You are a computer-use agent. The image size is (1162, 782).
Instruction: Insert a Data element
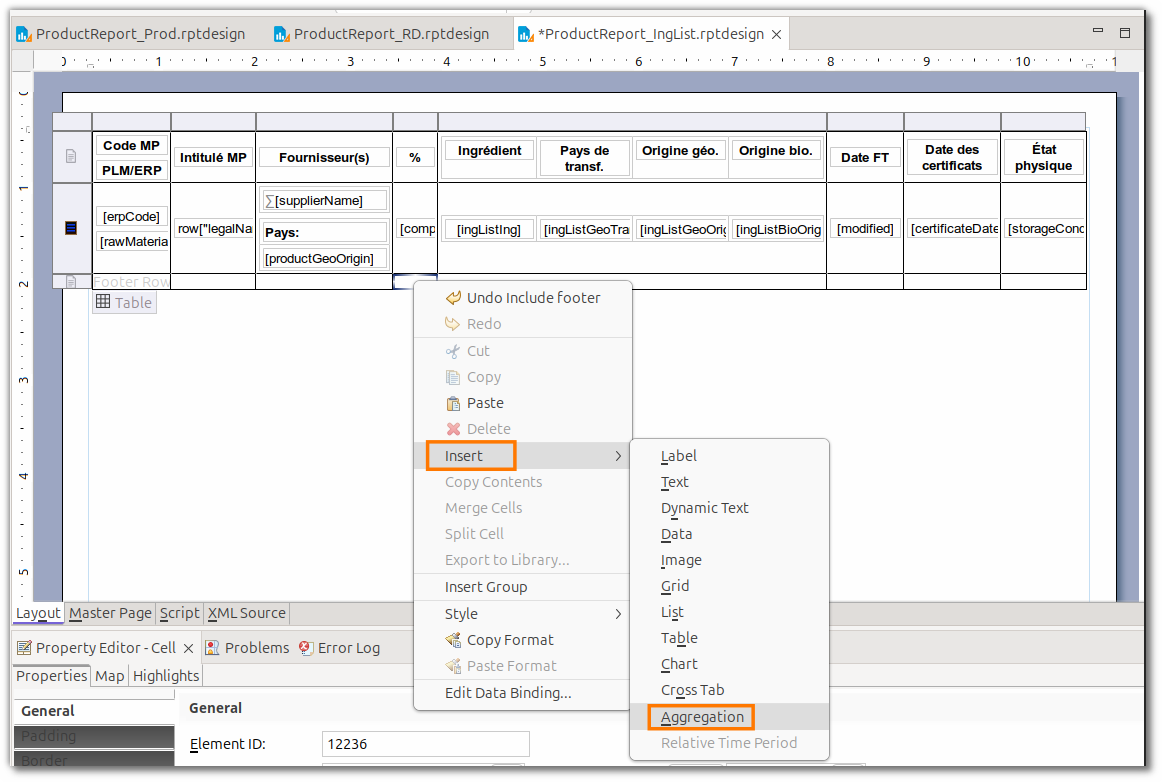(729, 534)
